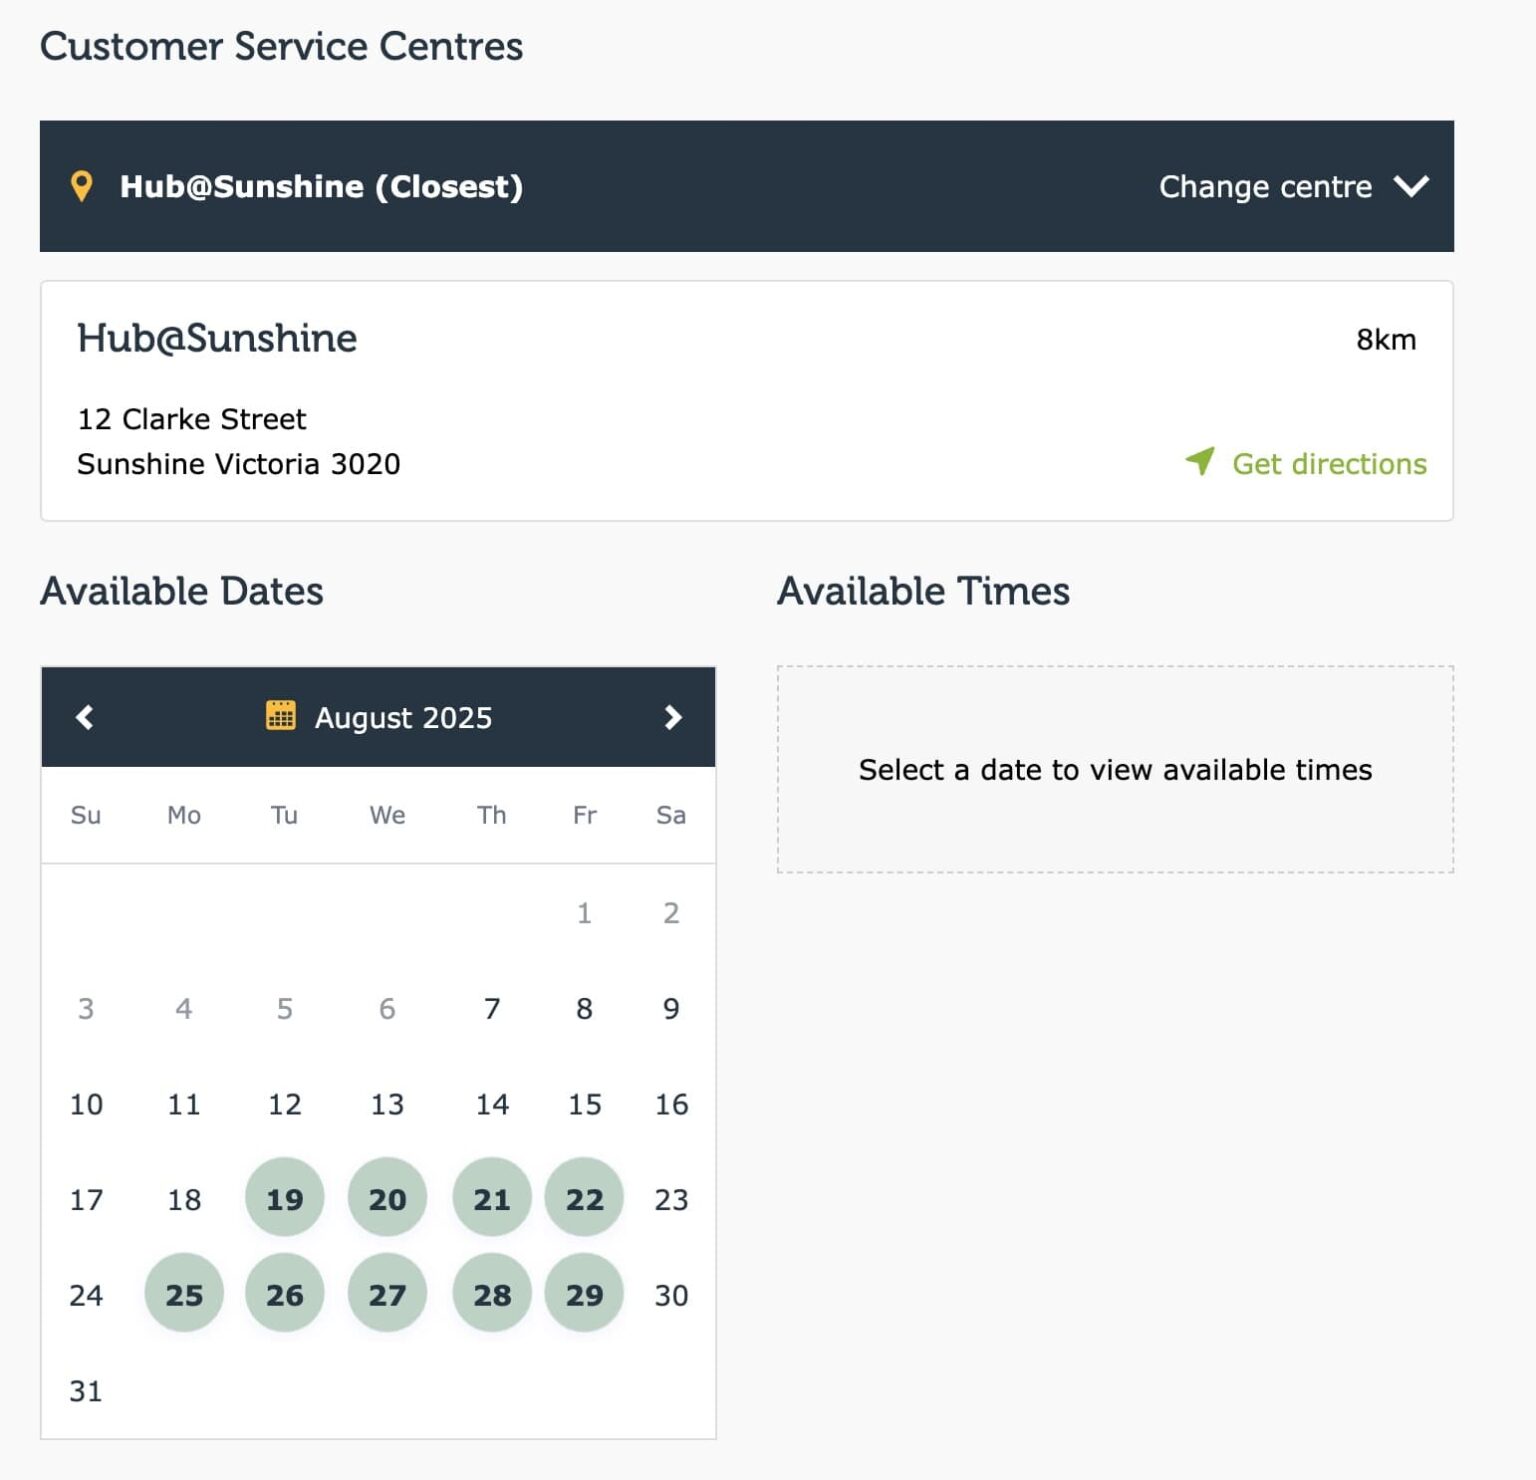Click the August 2025 month title
This screenshot has width=1536, height=1480.
pyautogui.click(x=403, y=718)
